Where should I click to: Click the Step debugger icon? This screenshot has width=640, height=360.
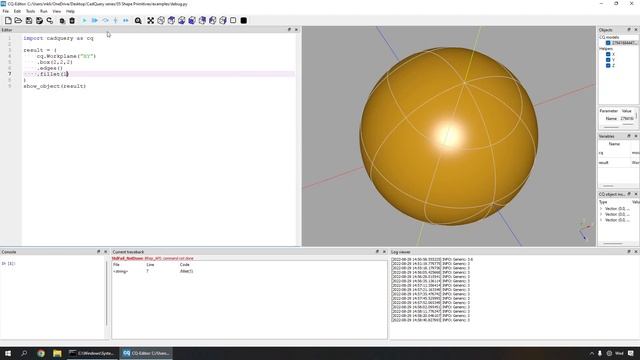pyautogui.click(x=105, y=20)
